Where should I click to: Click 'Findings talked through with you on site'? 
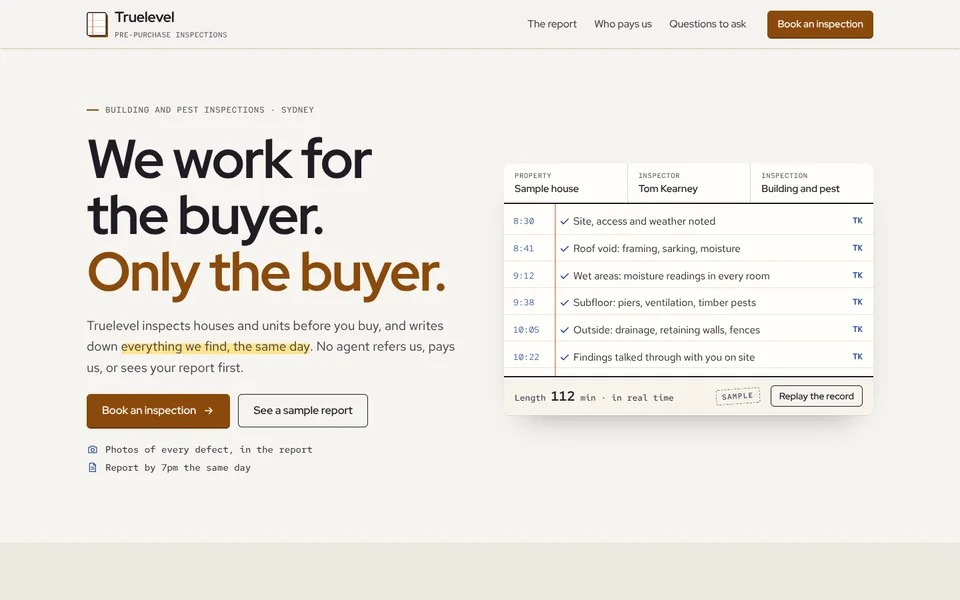click(664, 357)
